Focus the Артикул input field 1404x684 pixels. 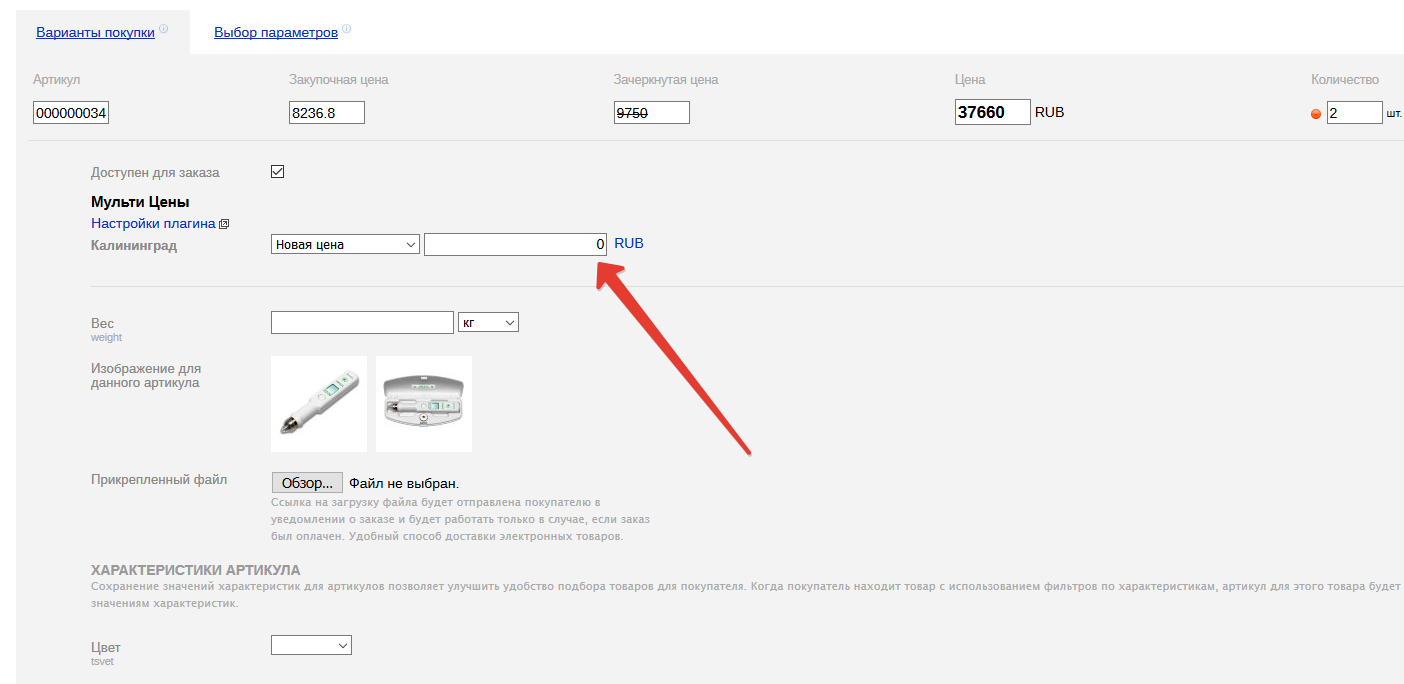point(71,113)
